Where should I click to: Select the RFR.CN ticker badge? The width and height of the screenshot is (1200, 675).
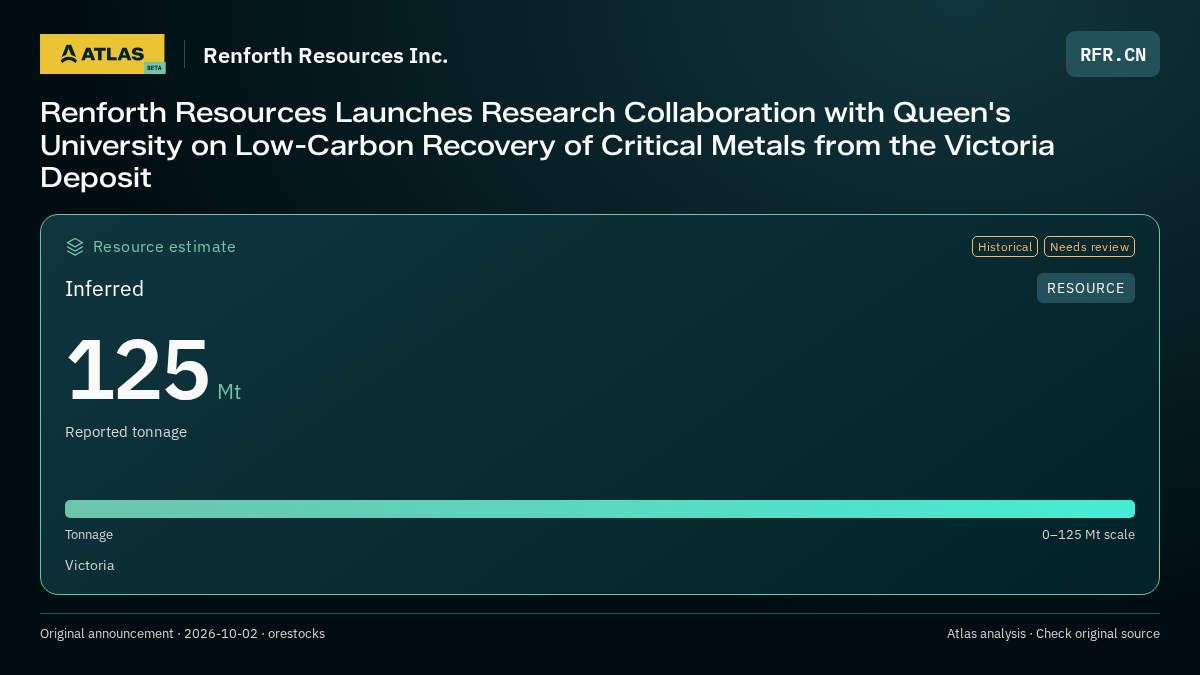point(1113,54)
